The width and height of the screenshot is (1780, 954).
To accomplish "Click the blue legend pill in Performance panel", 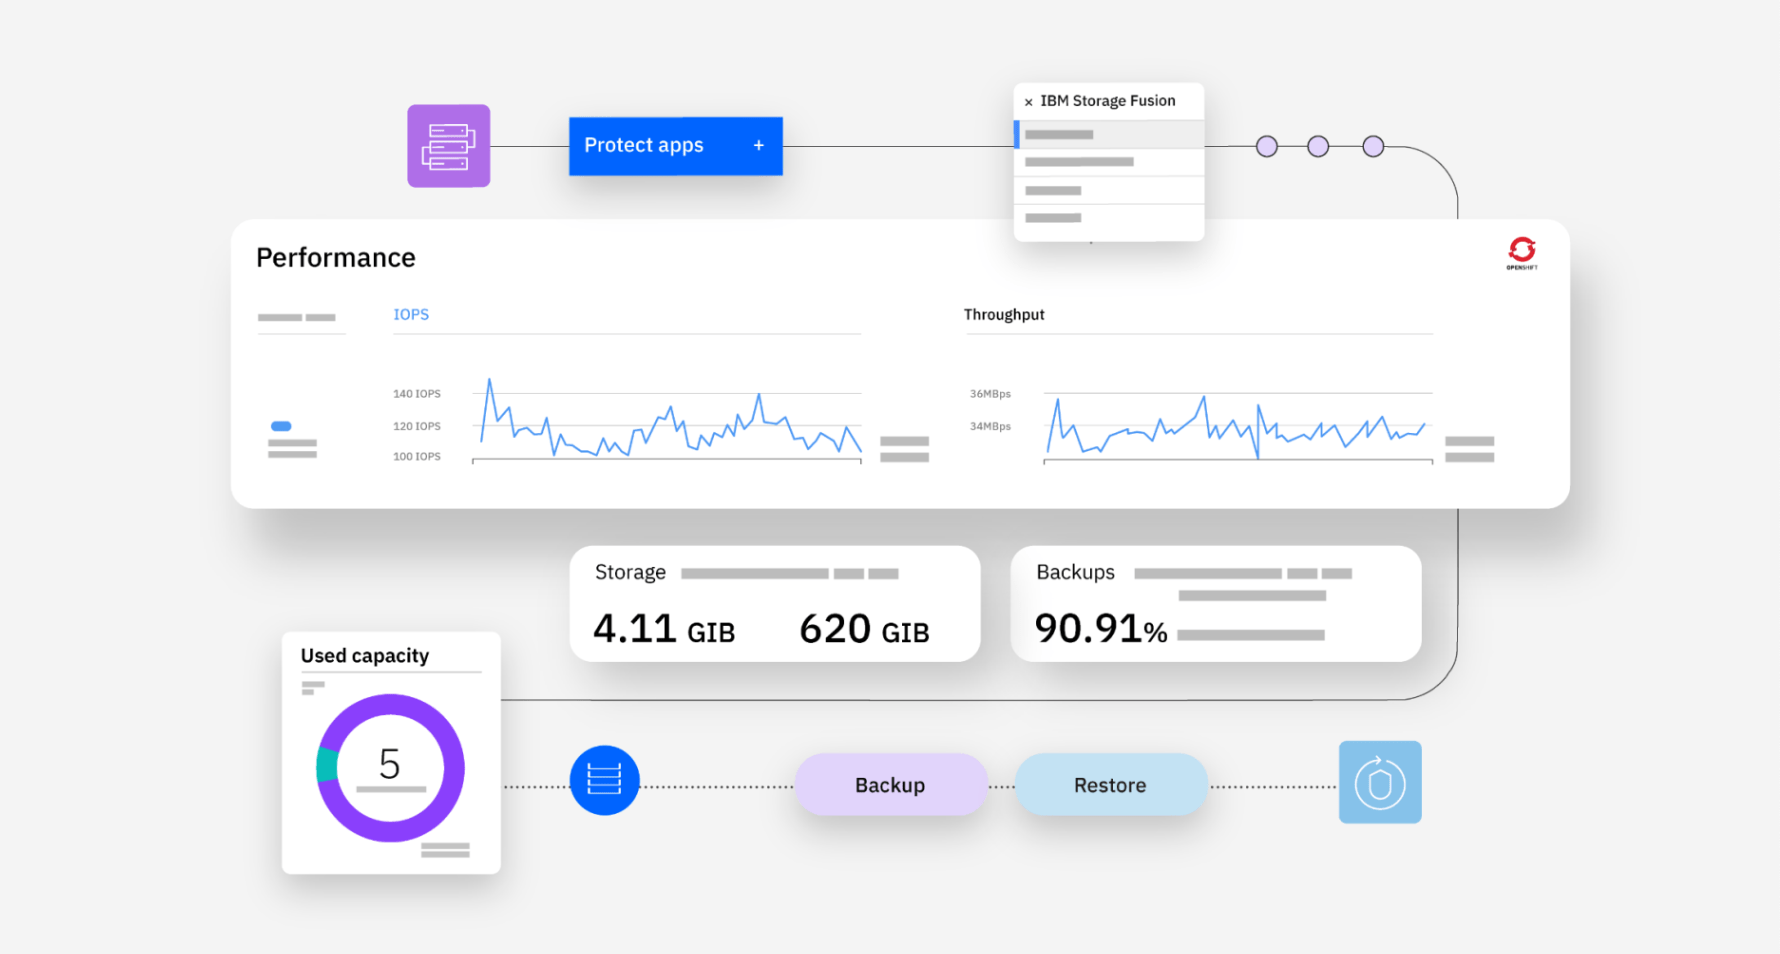I will pyautogui.click(x=281, y=426).
